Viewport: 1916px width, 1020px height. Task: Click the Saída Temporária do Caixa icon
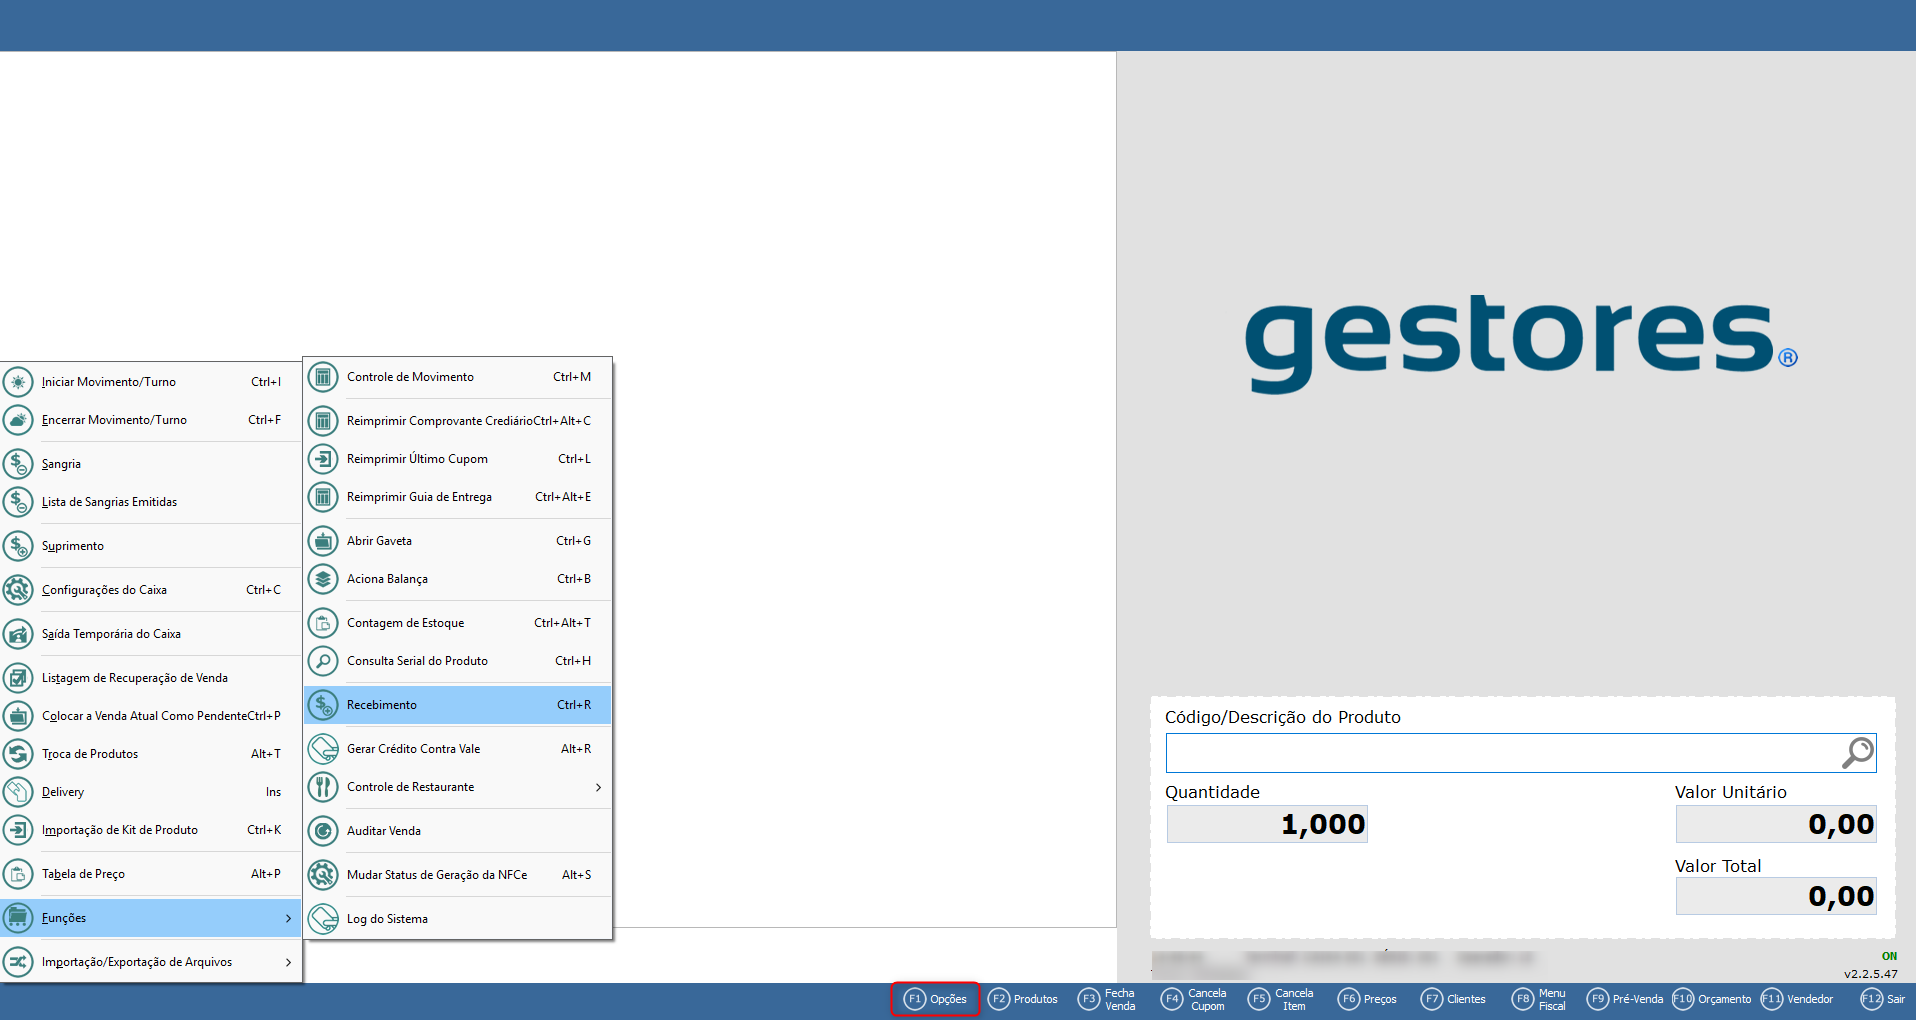[18, 634]
